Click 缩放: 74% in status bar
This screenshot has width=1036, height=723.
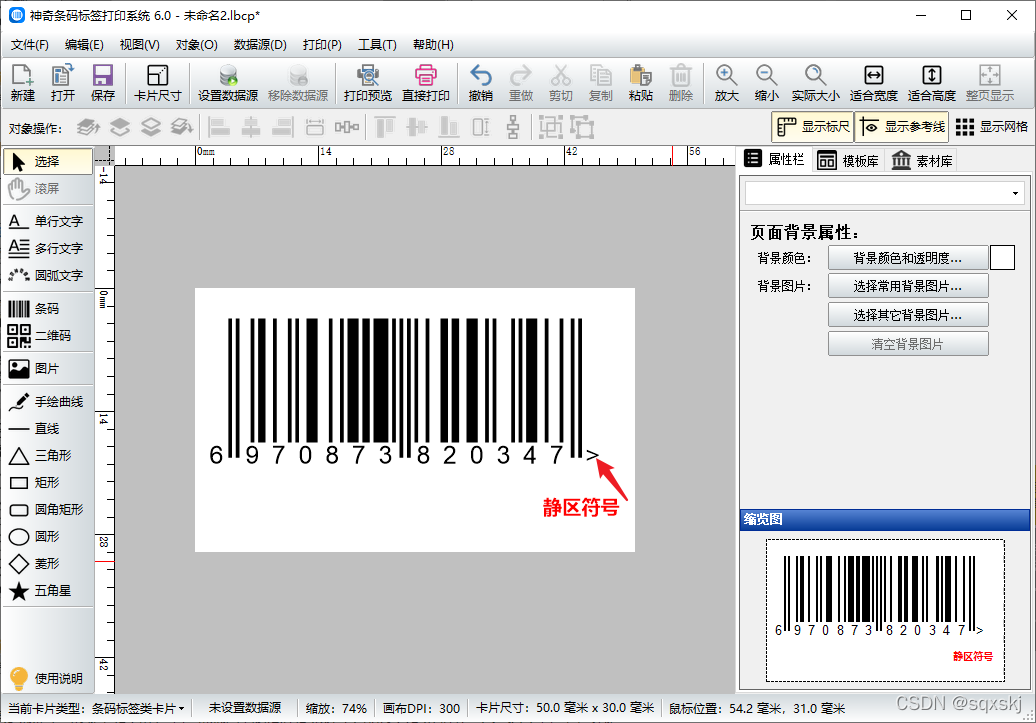coord(336,708)
